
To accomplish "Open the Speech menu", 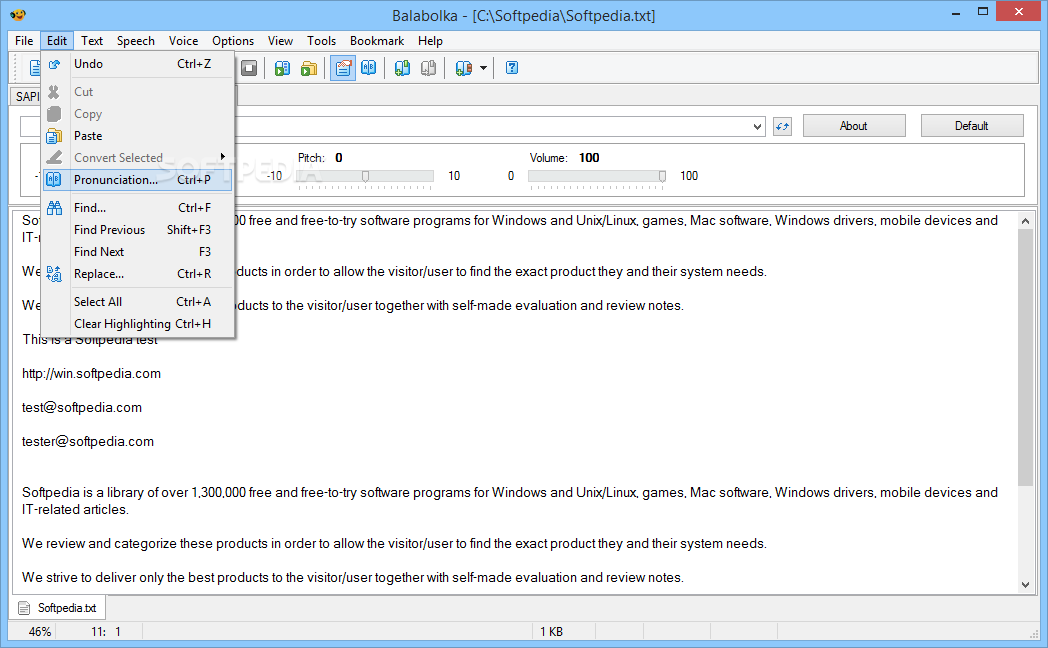I will pos(136,41).
